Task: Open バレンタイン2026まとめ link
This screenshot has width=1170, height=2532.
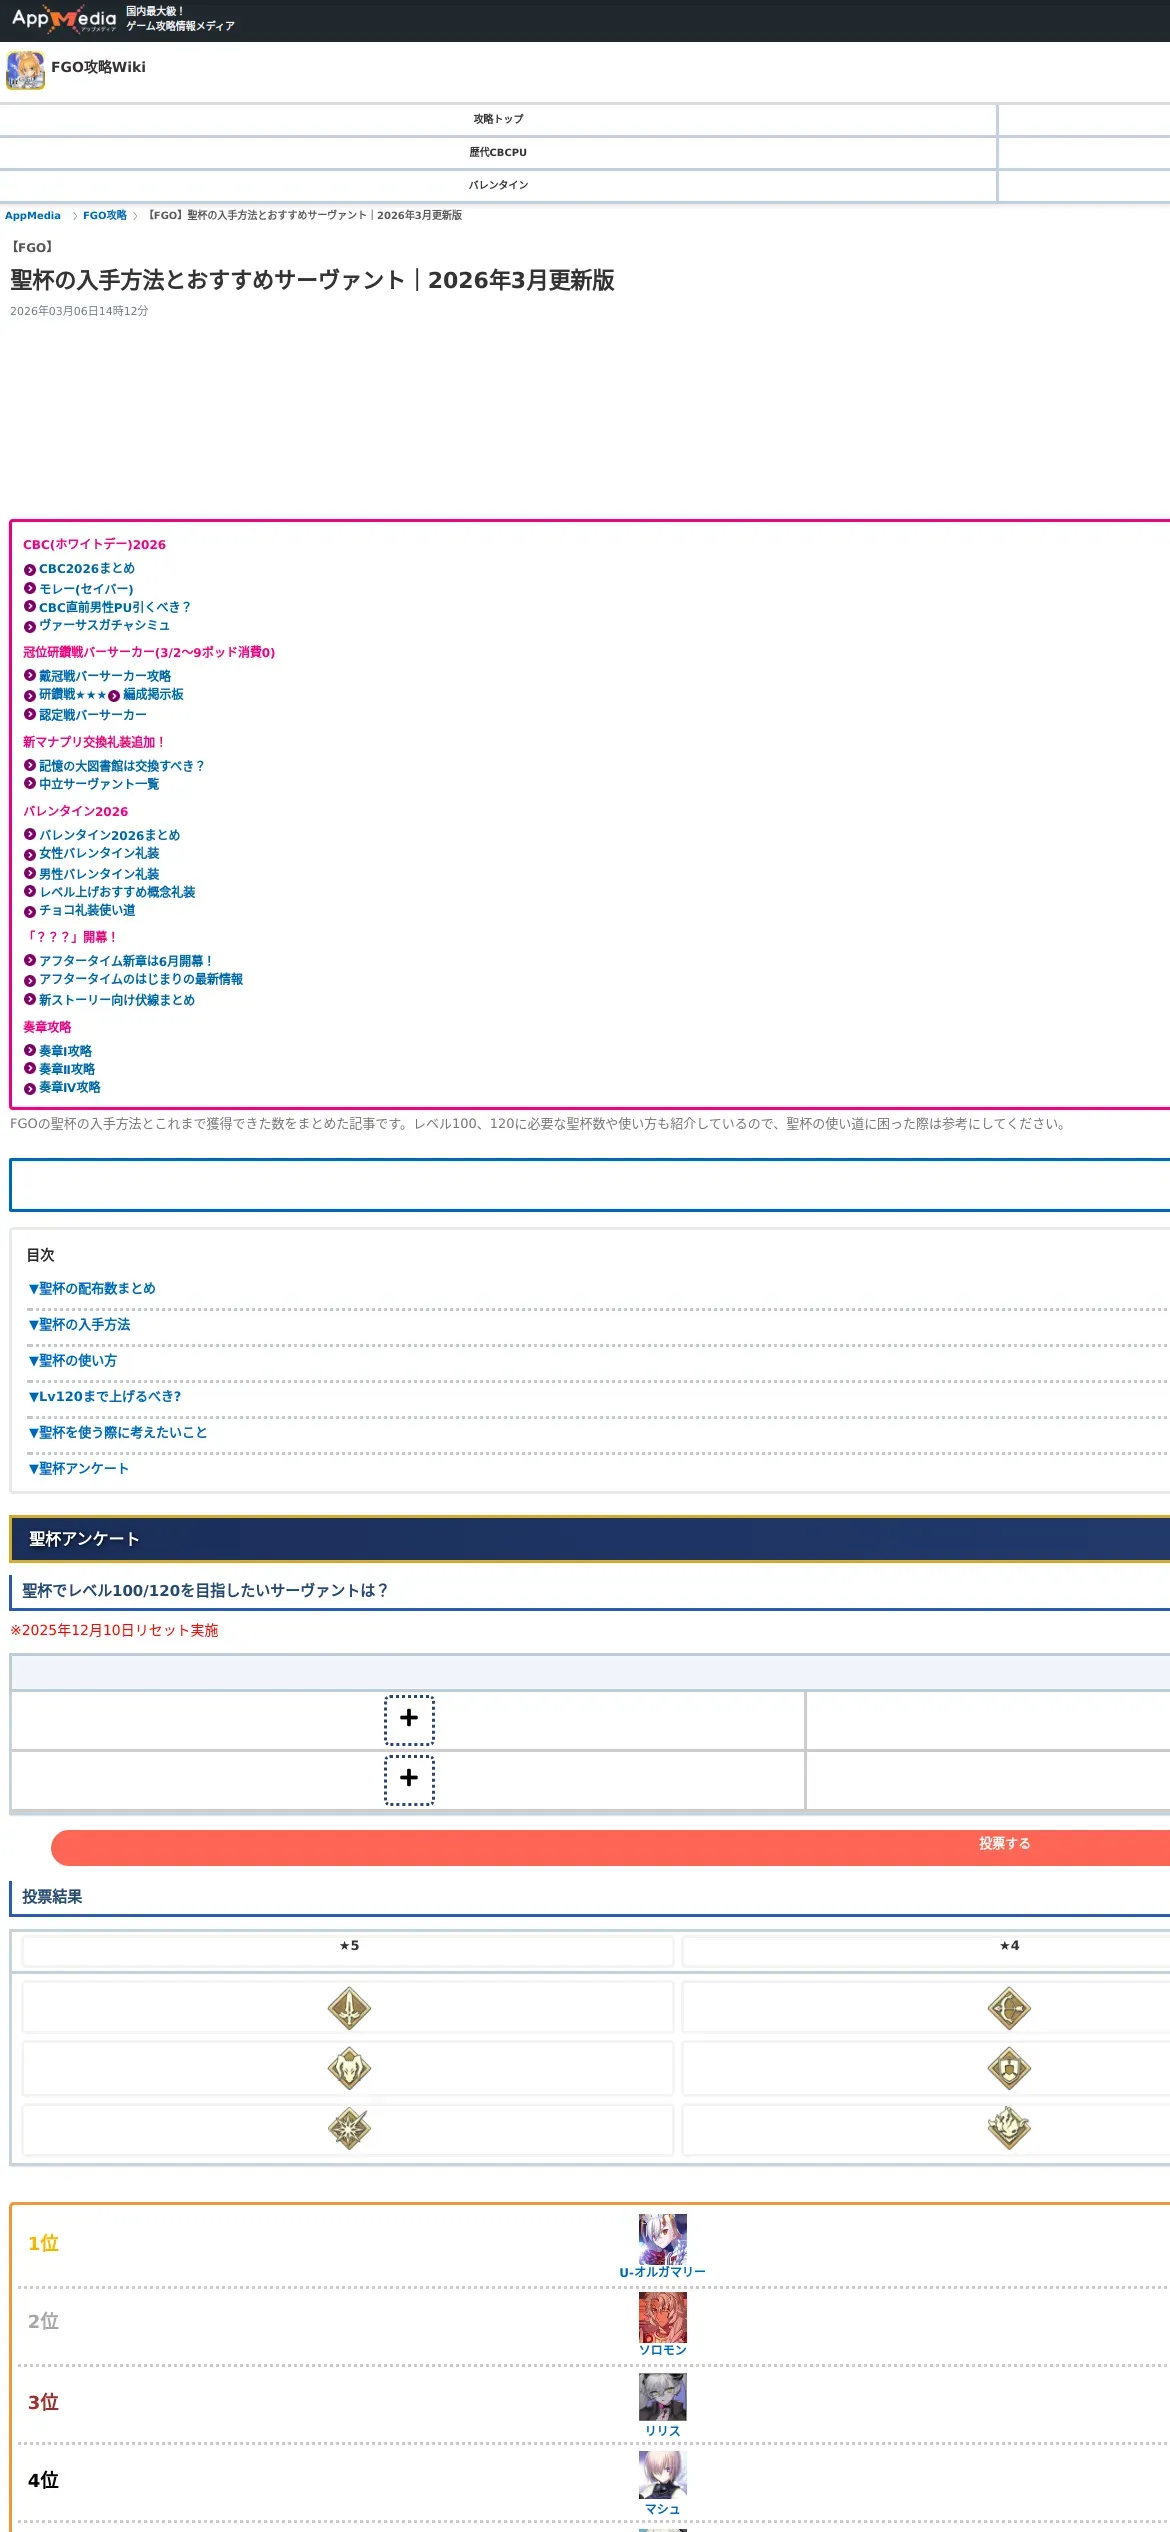Action: tap(110, 836)
